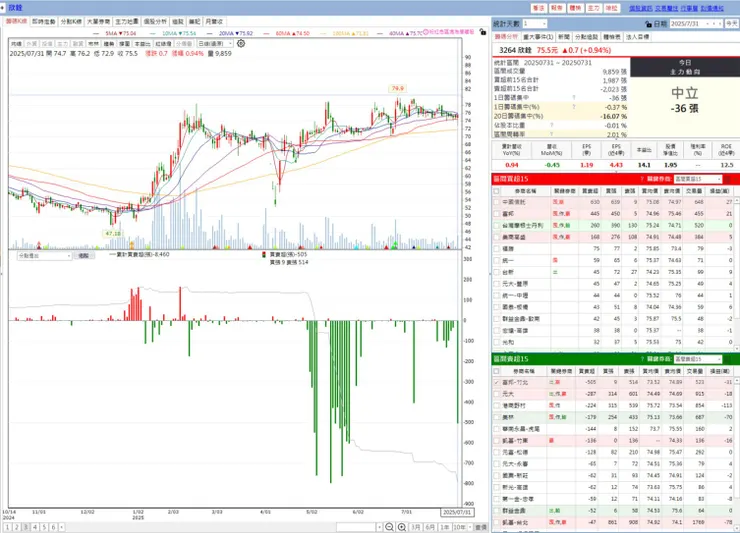Click help icon next to 1日籌碼集中
Screen dimensions: 740x533
(574, 98)
